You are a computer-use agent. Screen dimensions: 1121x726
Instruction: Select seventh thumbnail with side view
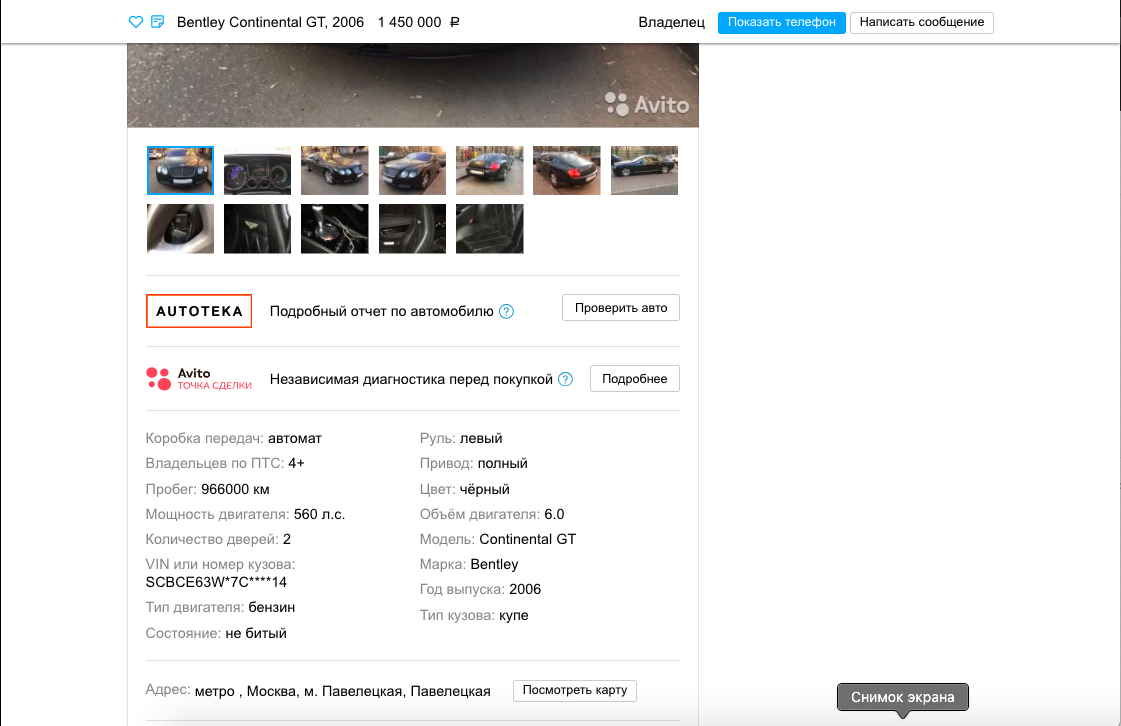[x=644, y=170]
